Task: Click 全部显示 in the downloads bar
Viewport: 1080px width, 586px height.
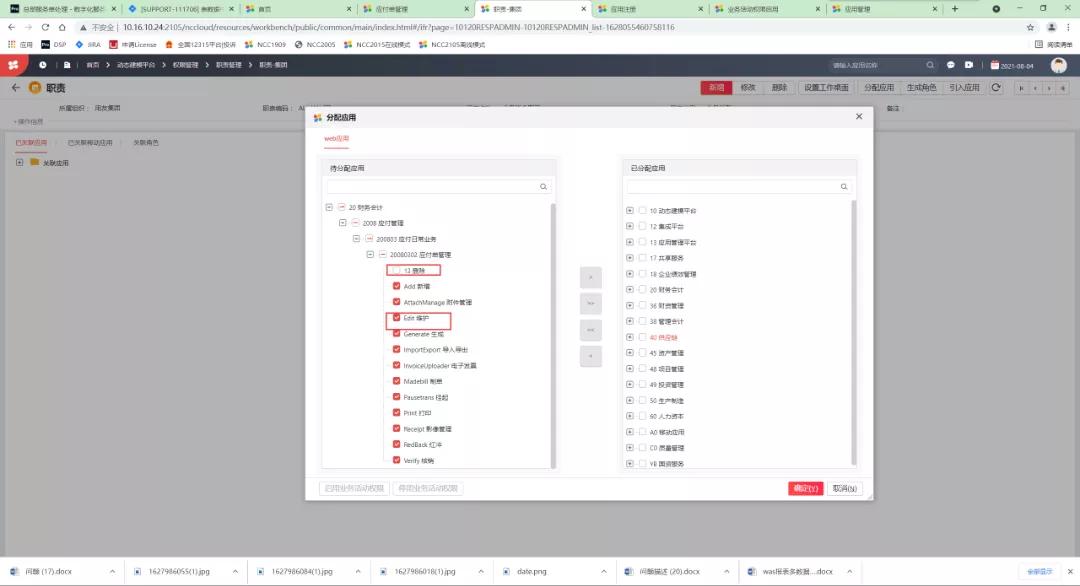Action: (1039, 572)
